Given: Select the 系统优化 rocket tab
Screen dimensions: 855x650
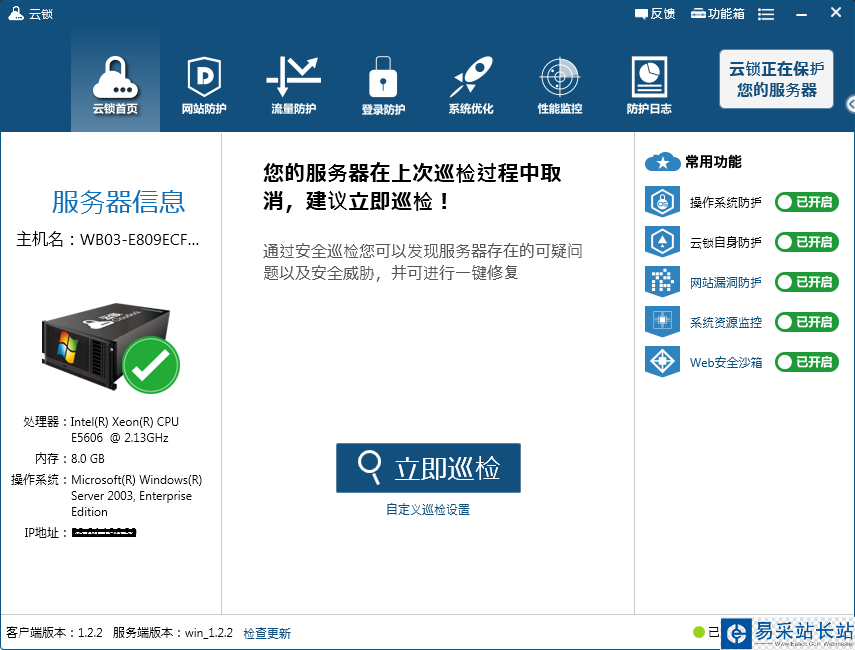Looking at the screenshot, I should coord(471,84).
